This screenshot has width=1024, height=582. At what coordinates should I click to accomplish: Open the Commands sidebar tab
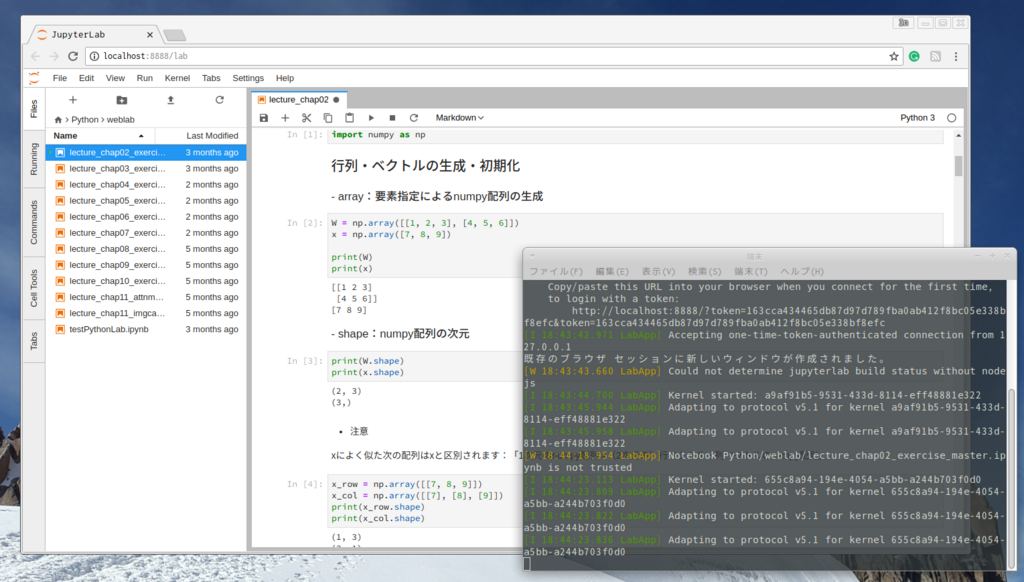pyautogui.click(x=34, y=223)
